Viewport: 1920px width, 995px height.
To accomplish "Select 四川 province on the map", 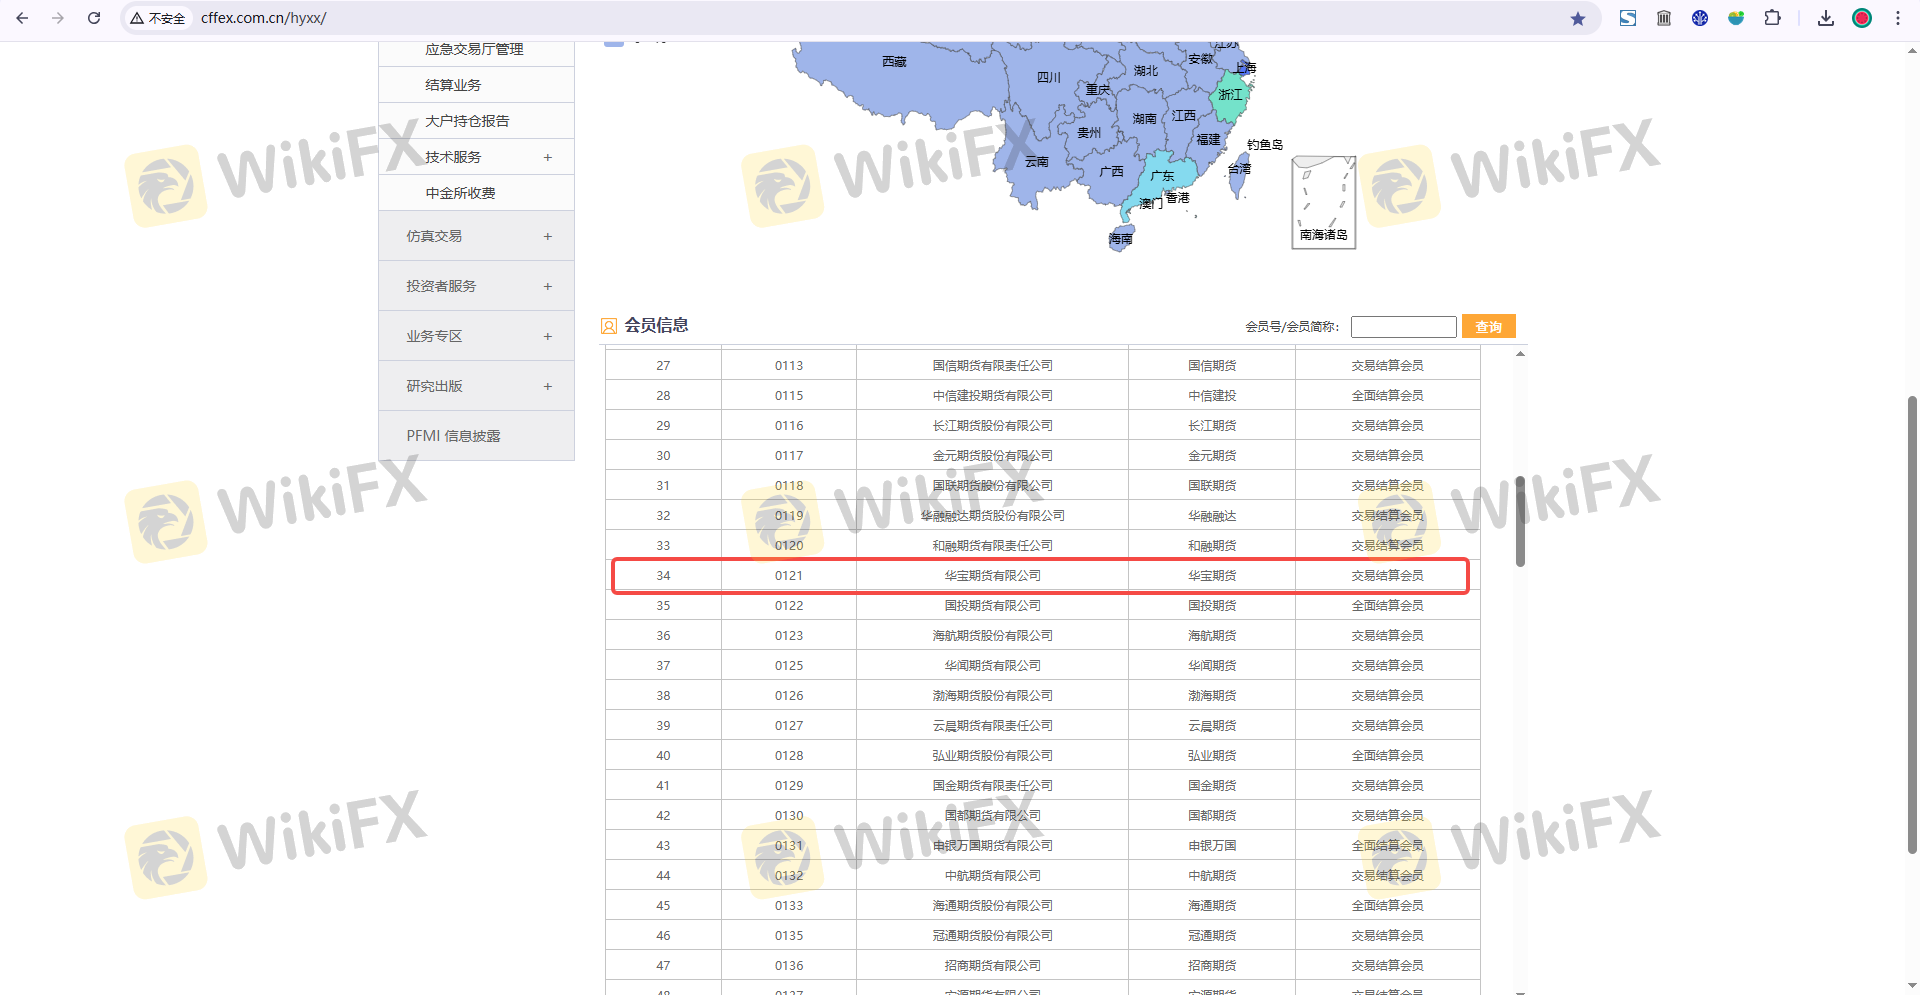I will 1048,77.
